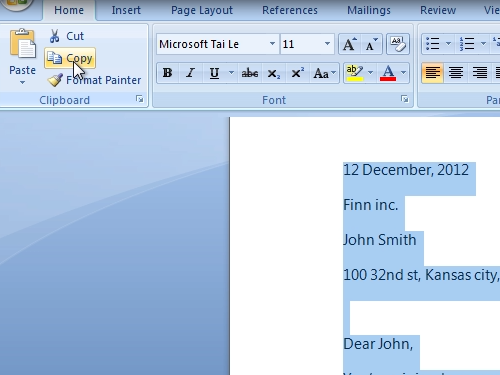This screenshot has width=500, height=375.
Task: Click the Grow Font icon
Action: coord(350,44)
